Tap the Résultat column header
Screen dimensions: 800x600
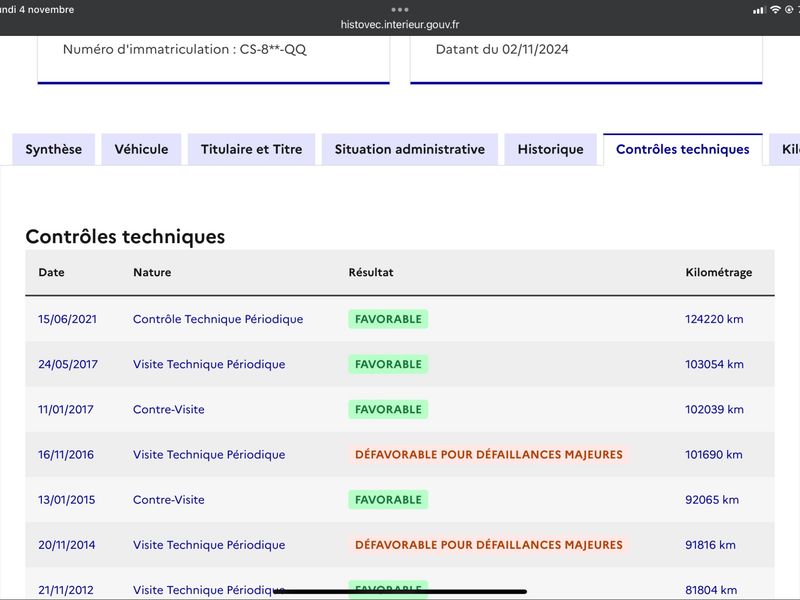[371, 272]
